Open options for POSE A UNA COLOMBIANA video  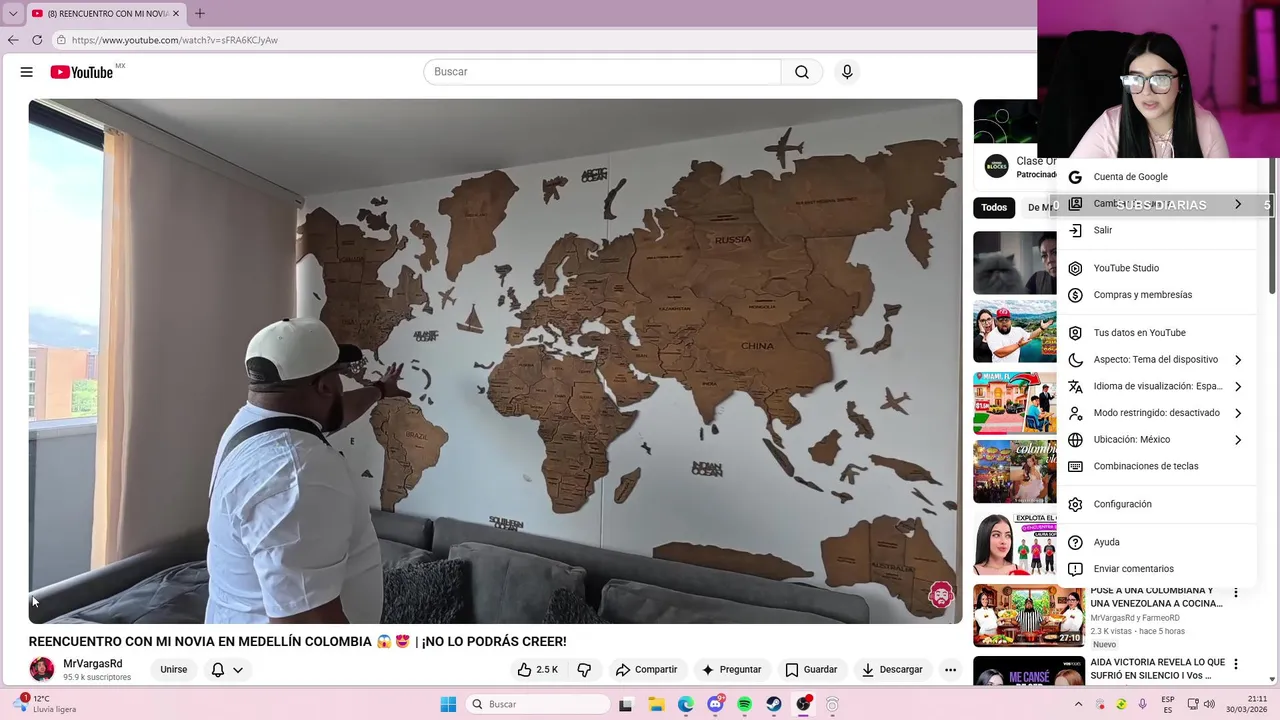[1236, 593]
